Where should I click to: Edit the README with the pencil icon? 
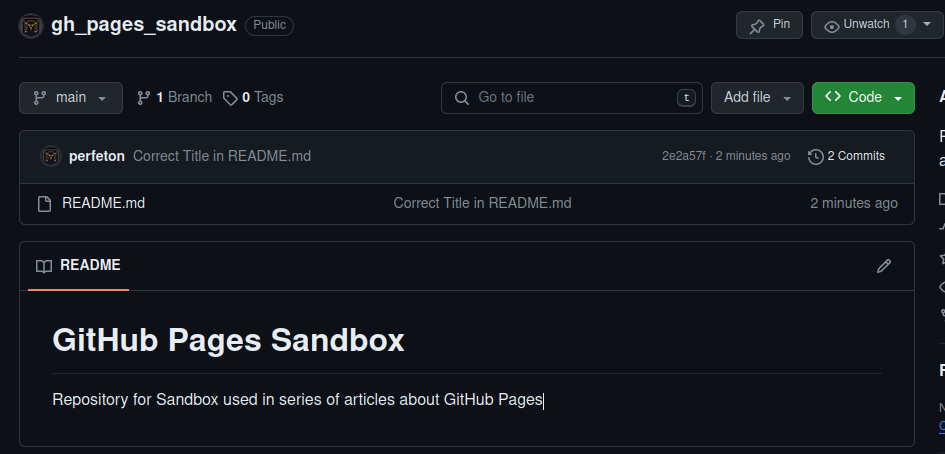[x=884, y=266]
